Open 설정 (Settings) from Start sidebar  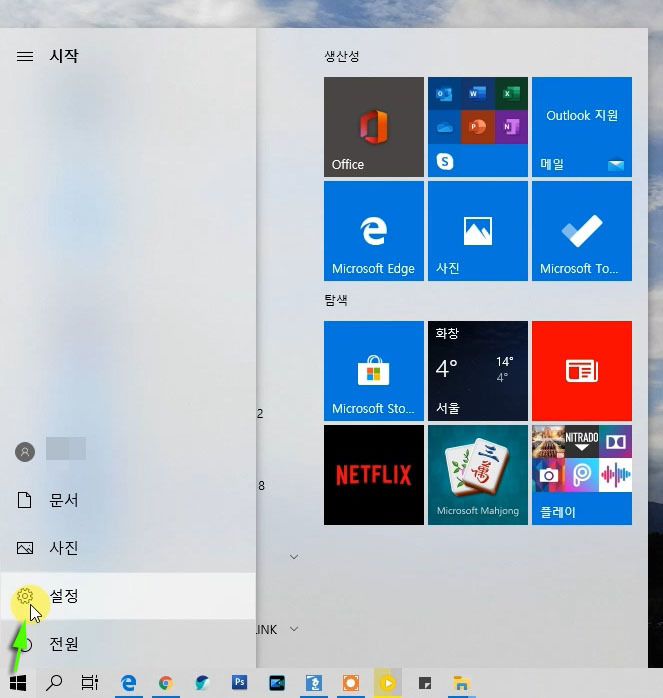128,596
